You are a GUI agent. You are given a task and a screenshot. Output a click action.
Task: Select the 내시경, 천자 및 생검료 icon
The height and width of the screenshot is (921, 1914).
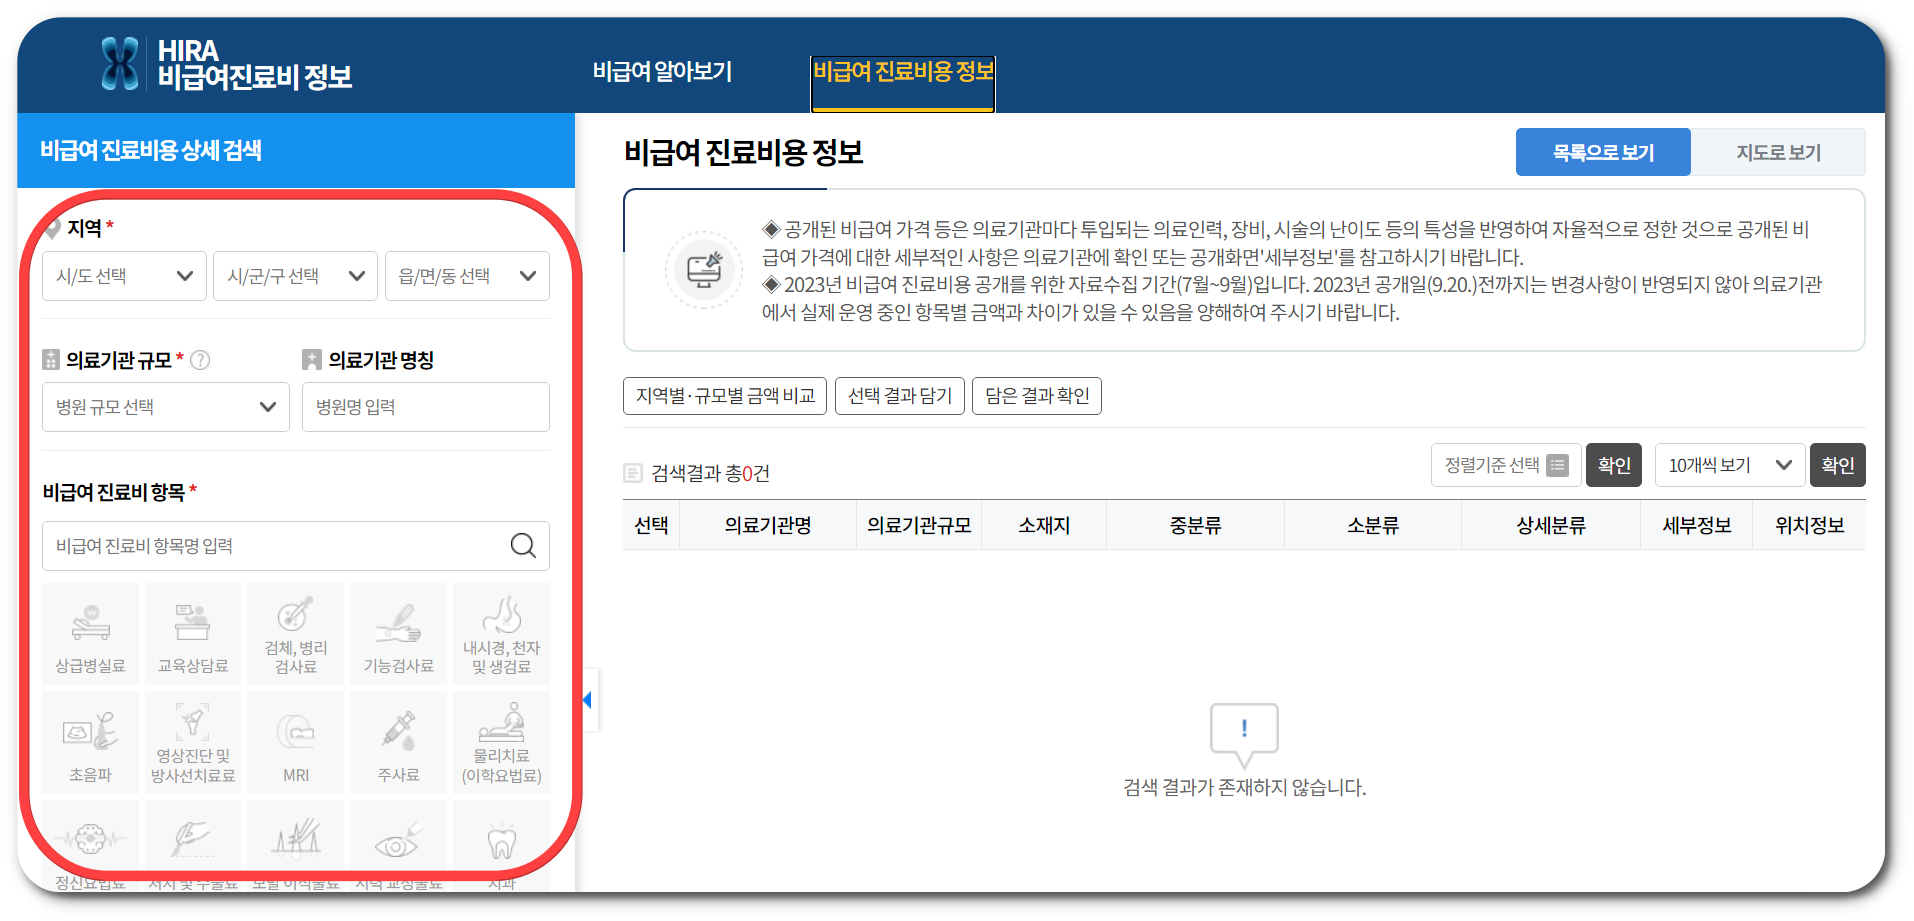[x=501, y=633]
